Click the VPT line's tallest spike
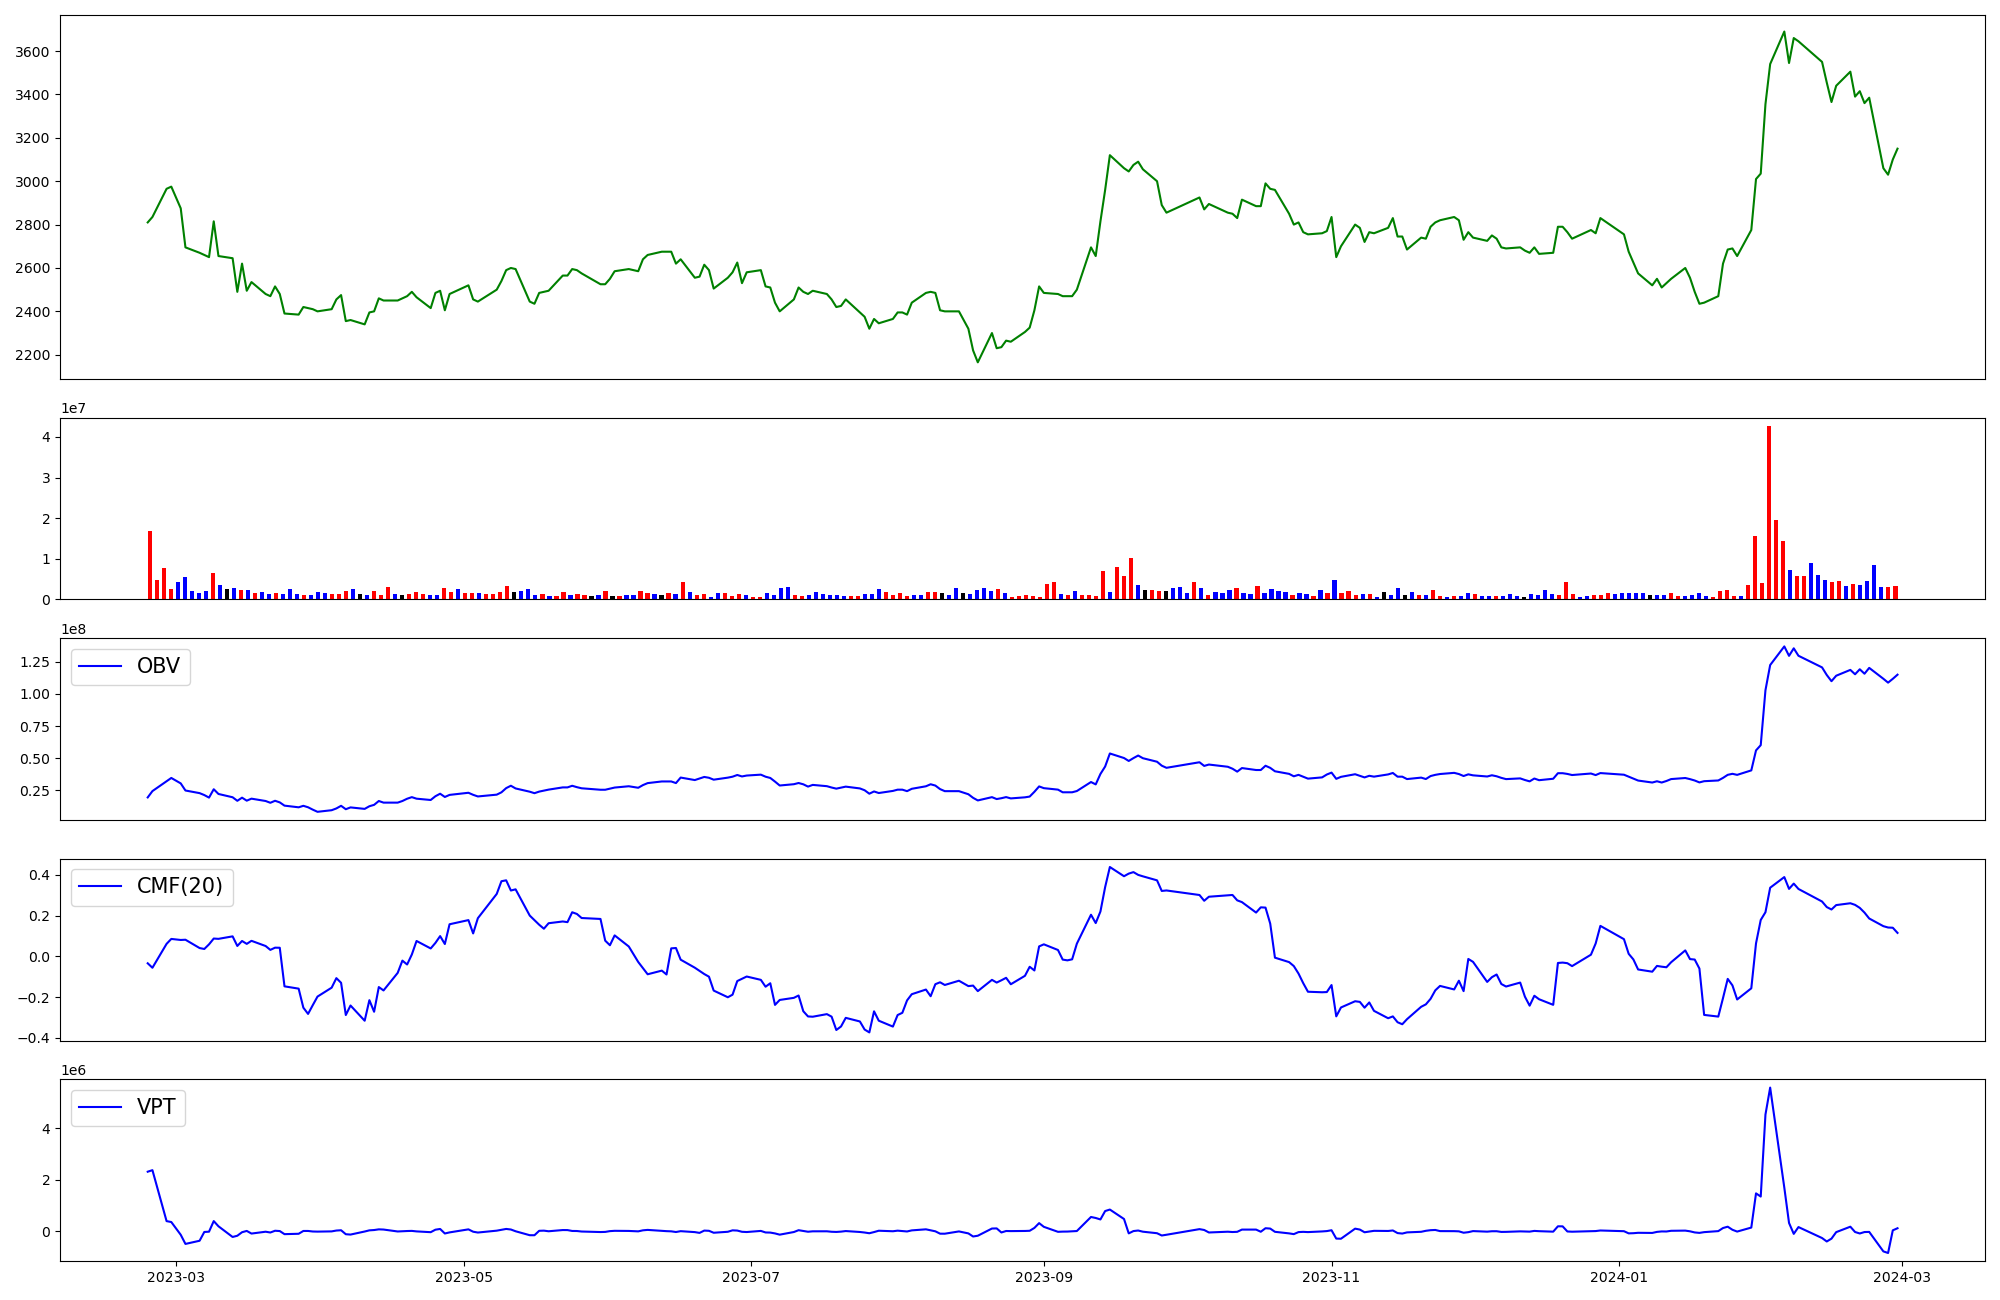2000x1300 pixels. [x=1770, y=1088]
